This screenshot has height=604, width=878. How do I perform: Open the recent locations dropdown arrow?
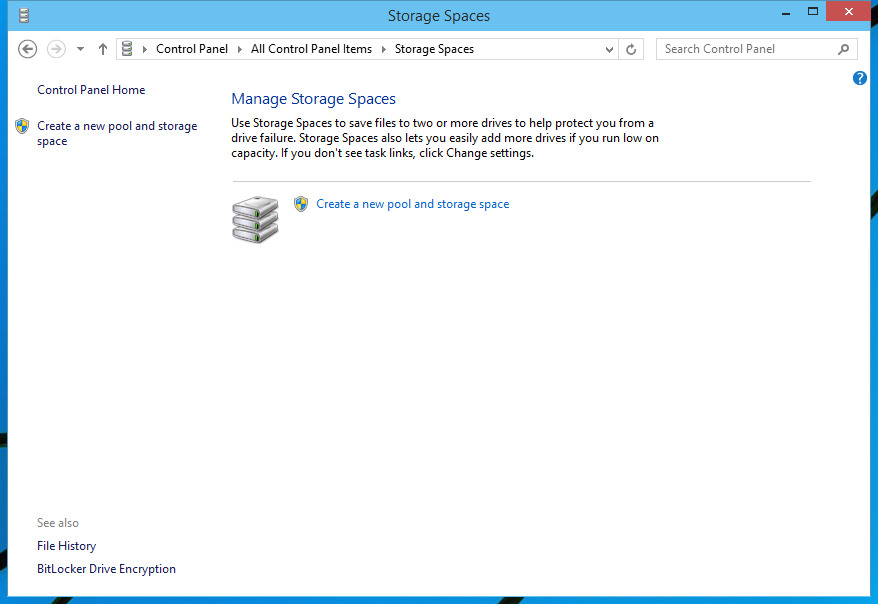(79, 48)
